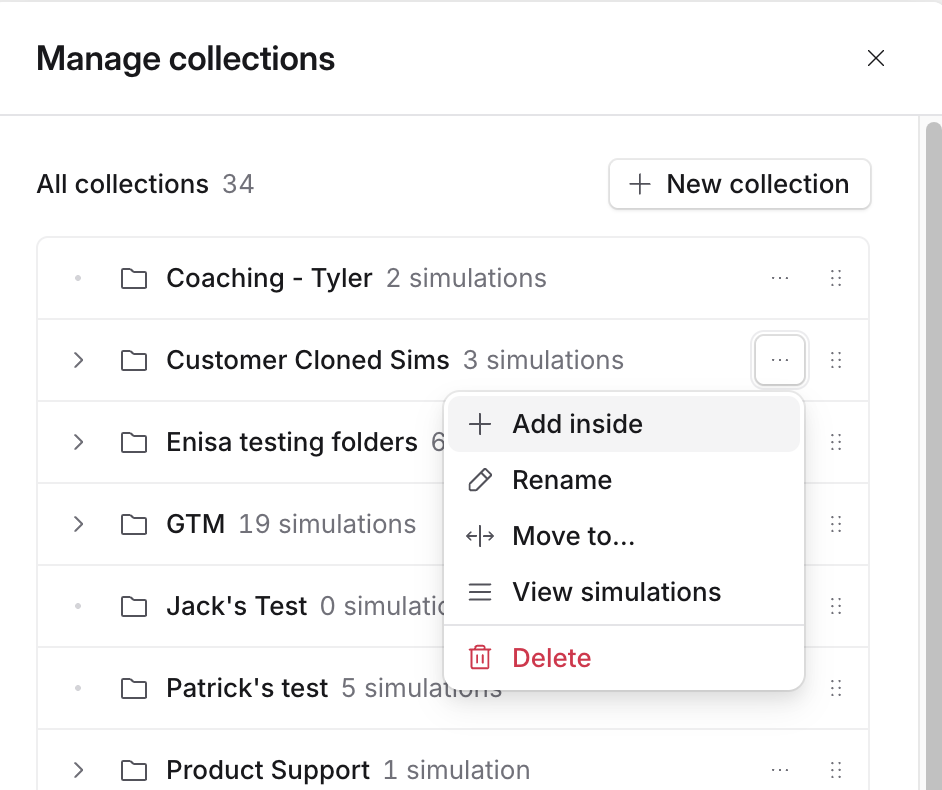The height and width of the screenshot is (790, 942).
Task: Select the Jack's Test collection name
Action: click(x=237, y=606)
